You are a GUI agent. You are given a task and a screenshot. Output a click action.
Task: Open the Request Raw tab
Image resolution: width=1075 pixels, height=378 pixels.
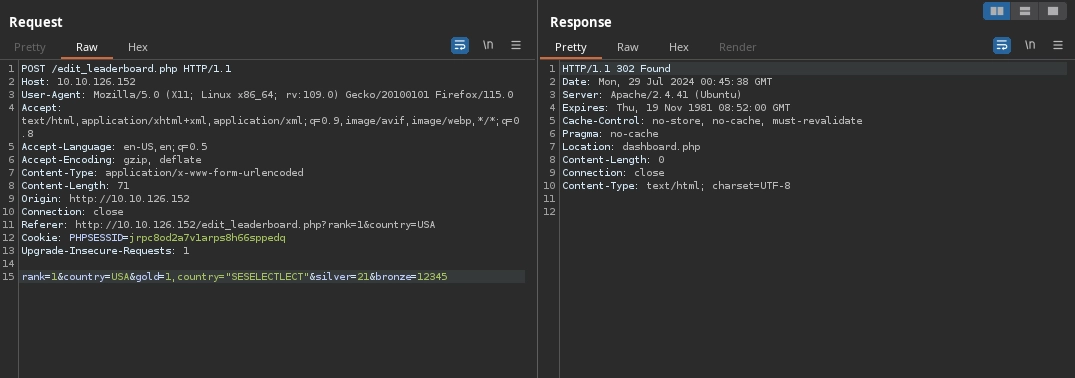pos(86,47)
